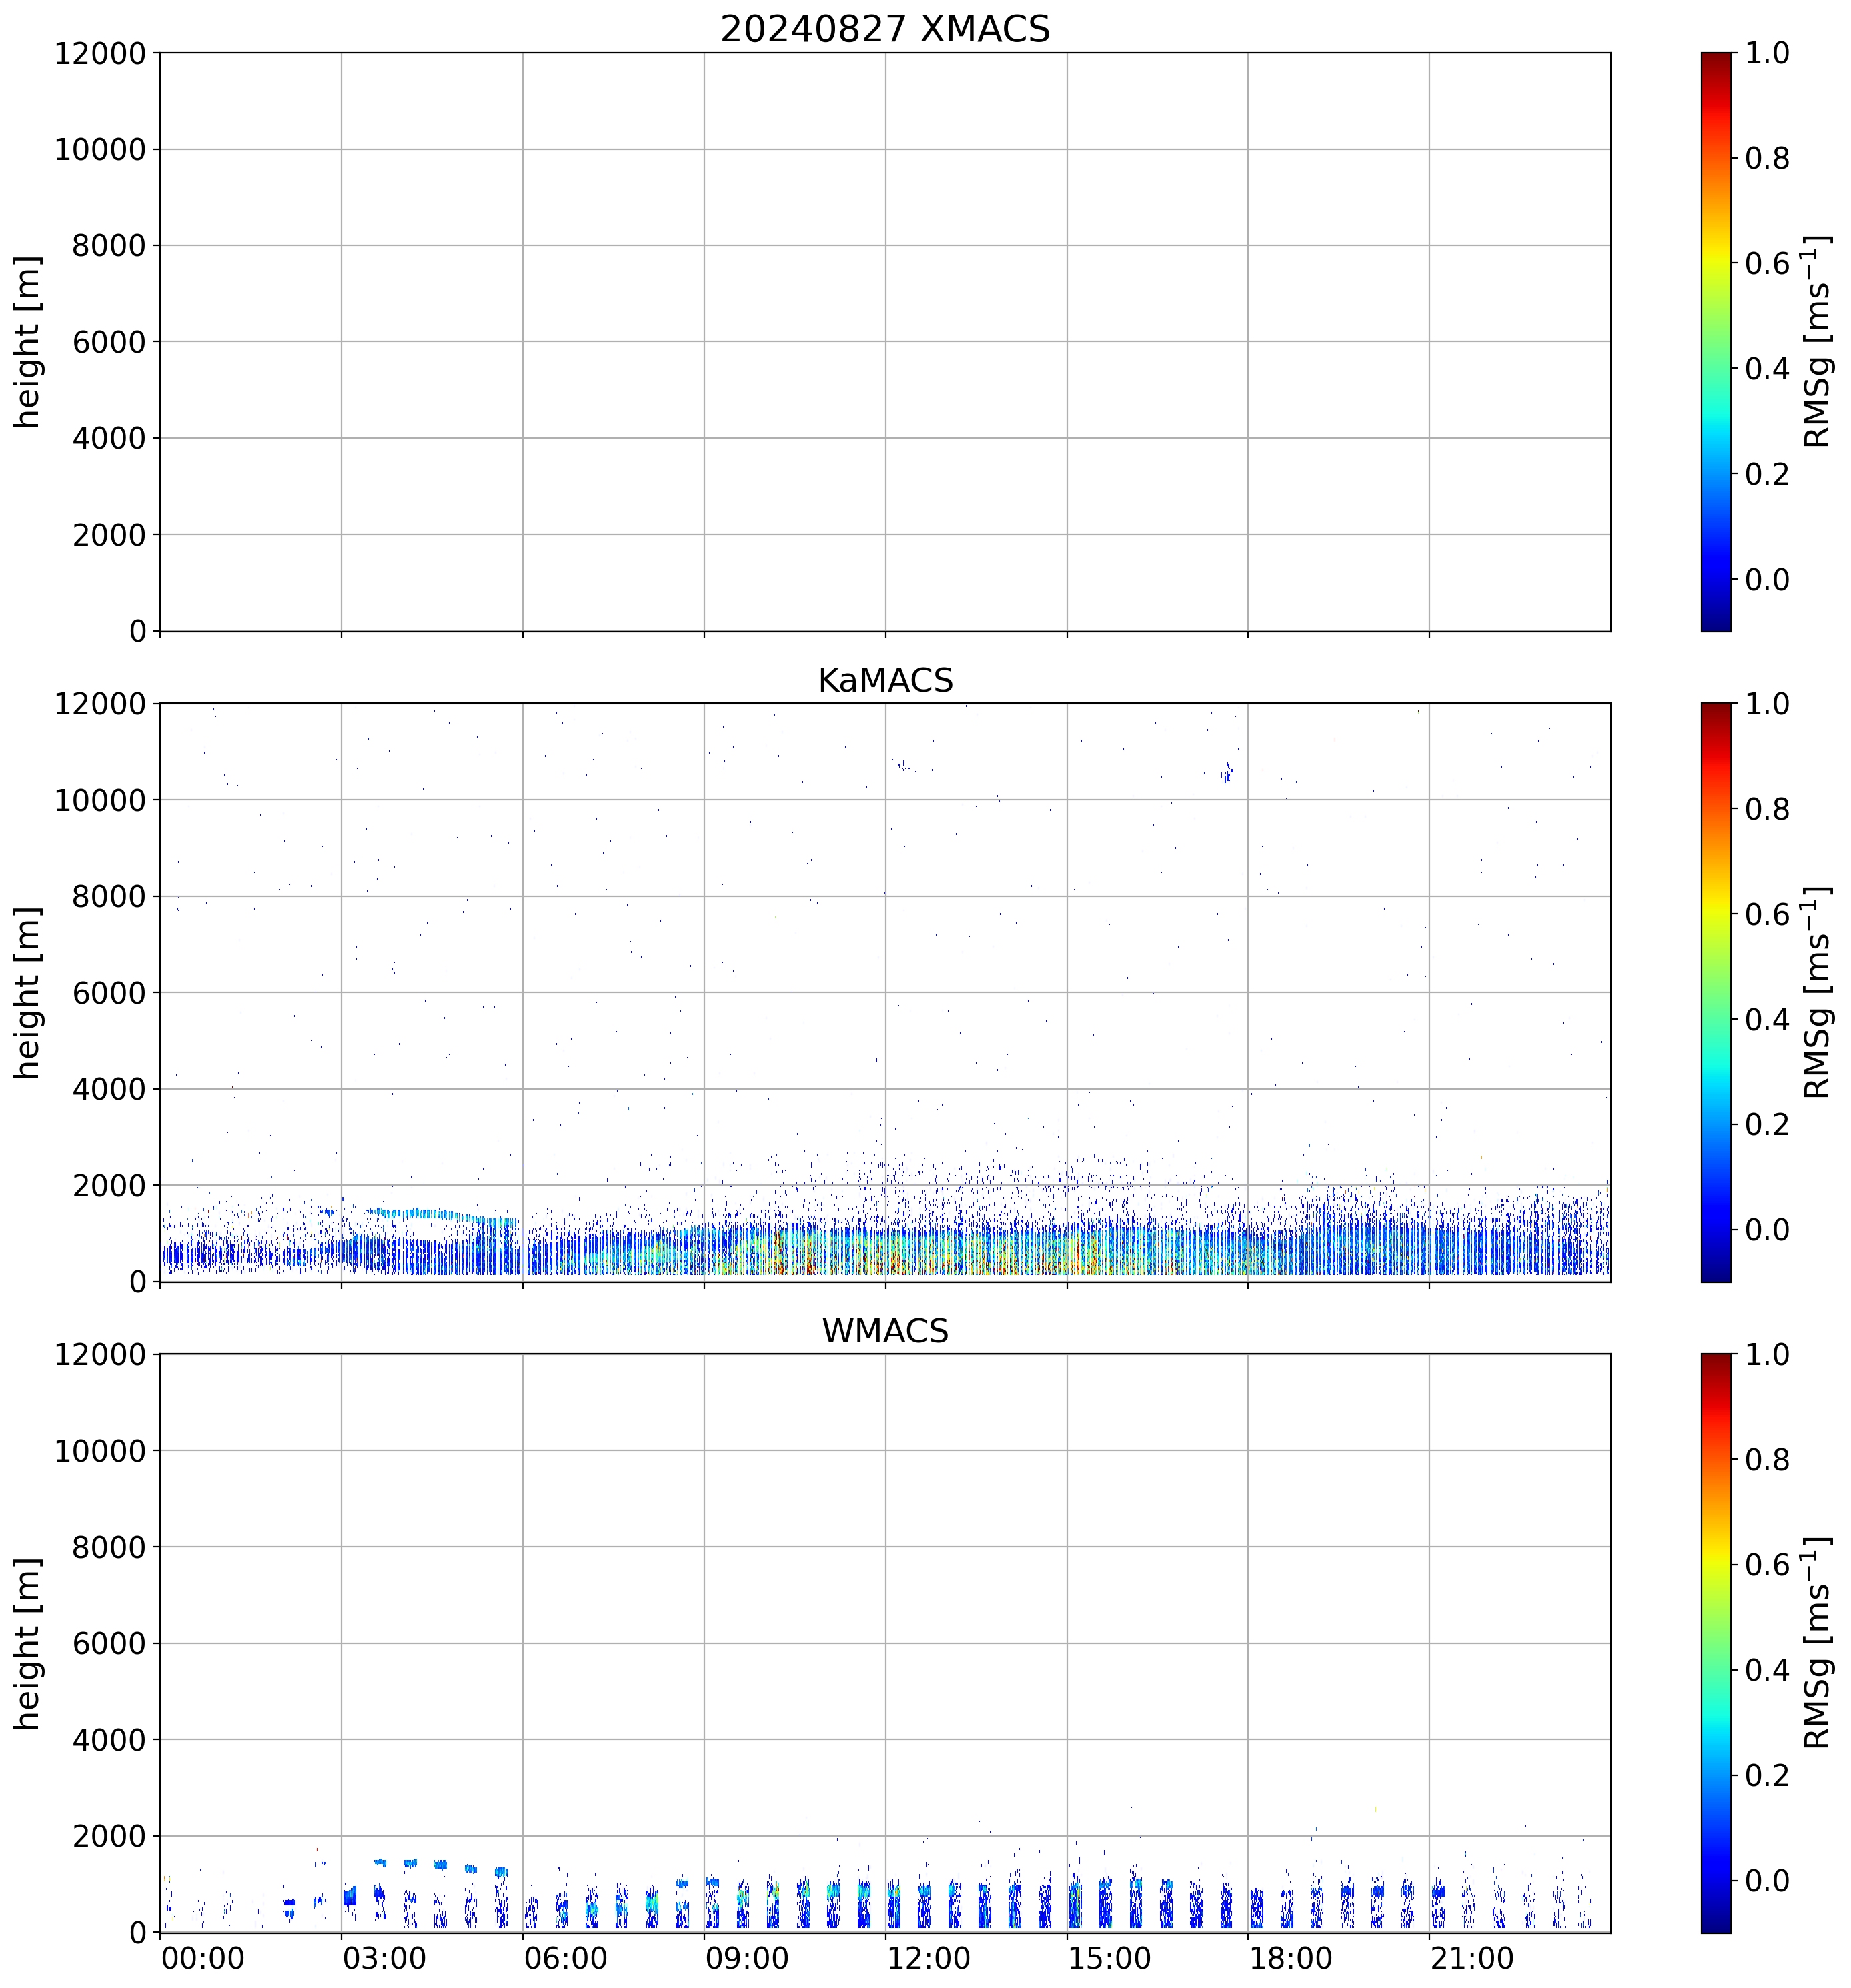Screen dimensions: 1851x1988
Task: Click the 18:00 time axis label
Action: [1290, 1957]
